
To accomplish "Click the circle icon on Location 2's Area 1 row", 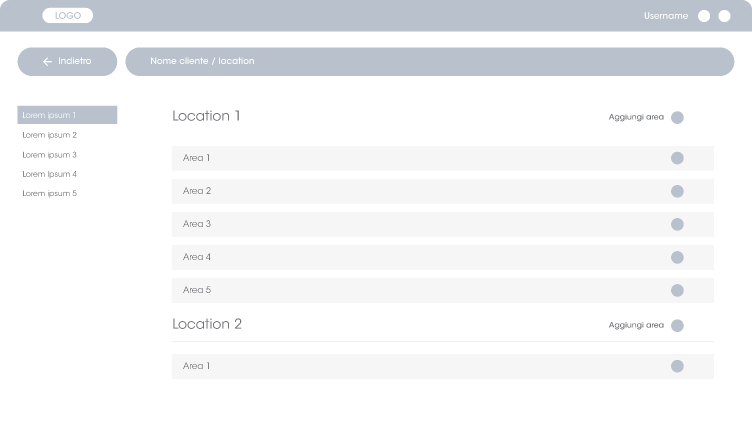I will click(677, 366).
